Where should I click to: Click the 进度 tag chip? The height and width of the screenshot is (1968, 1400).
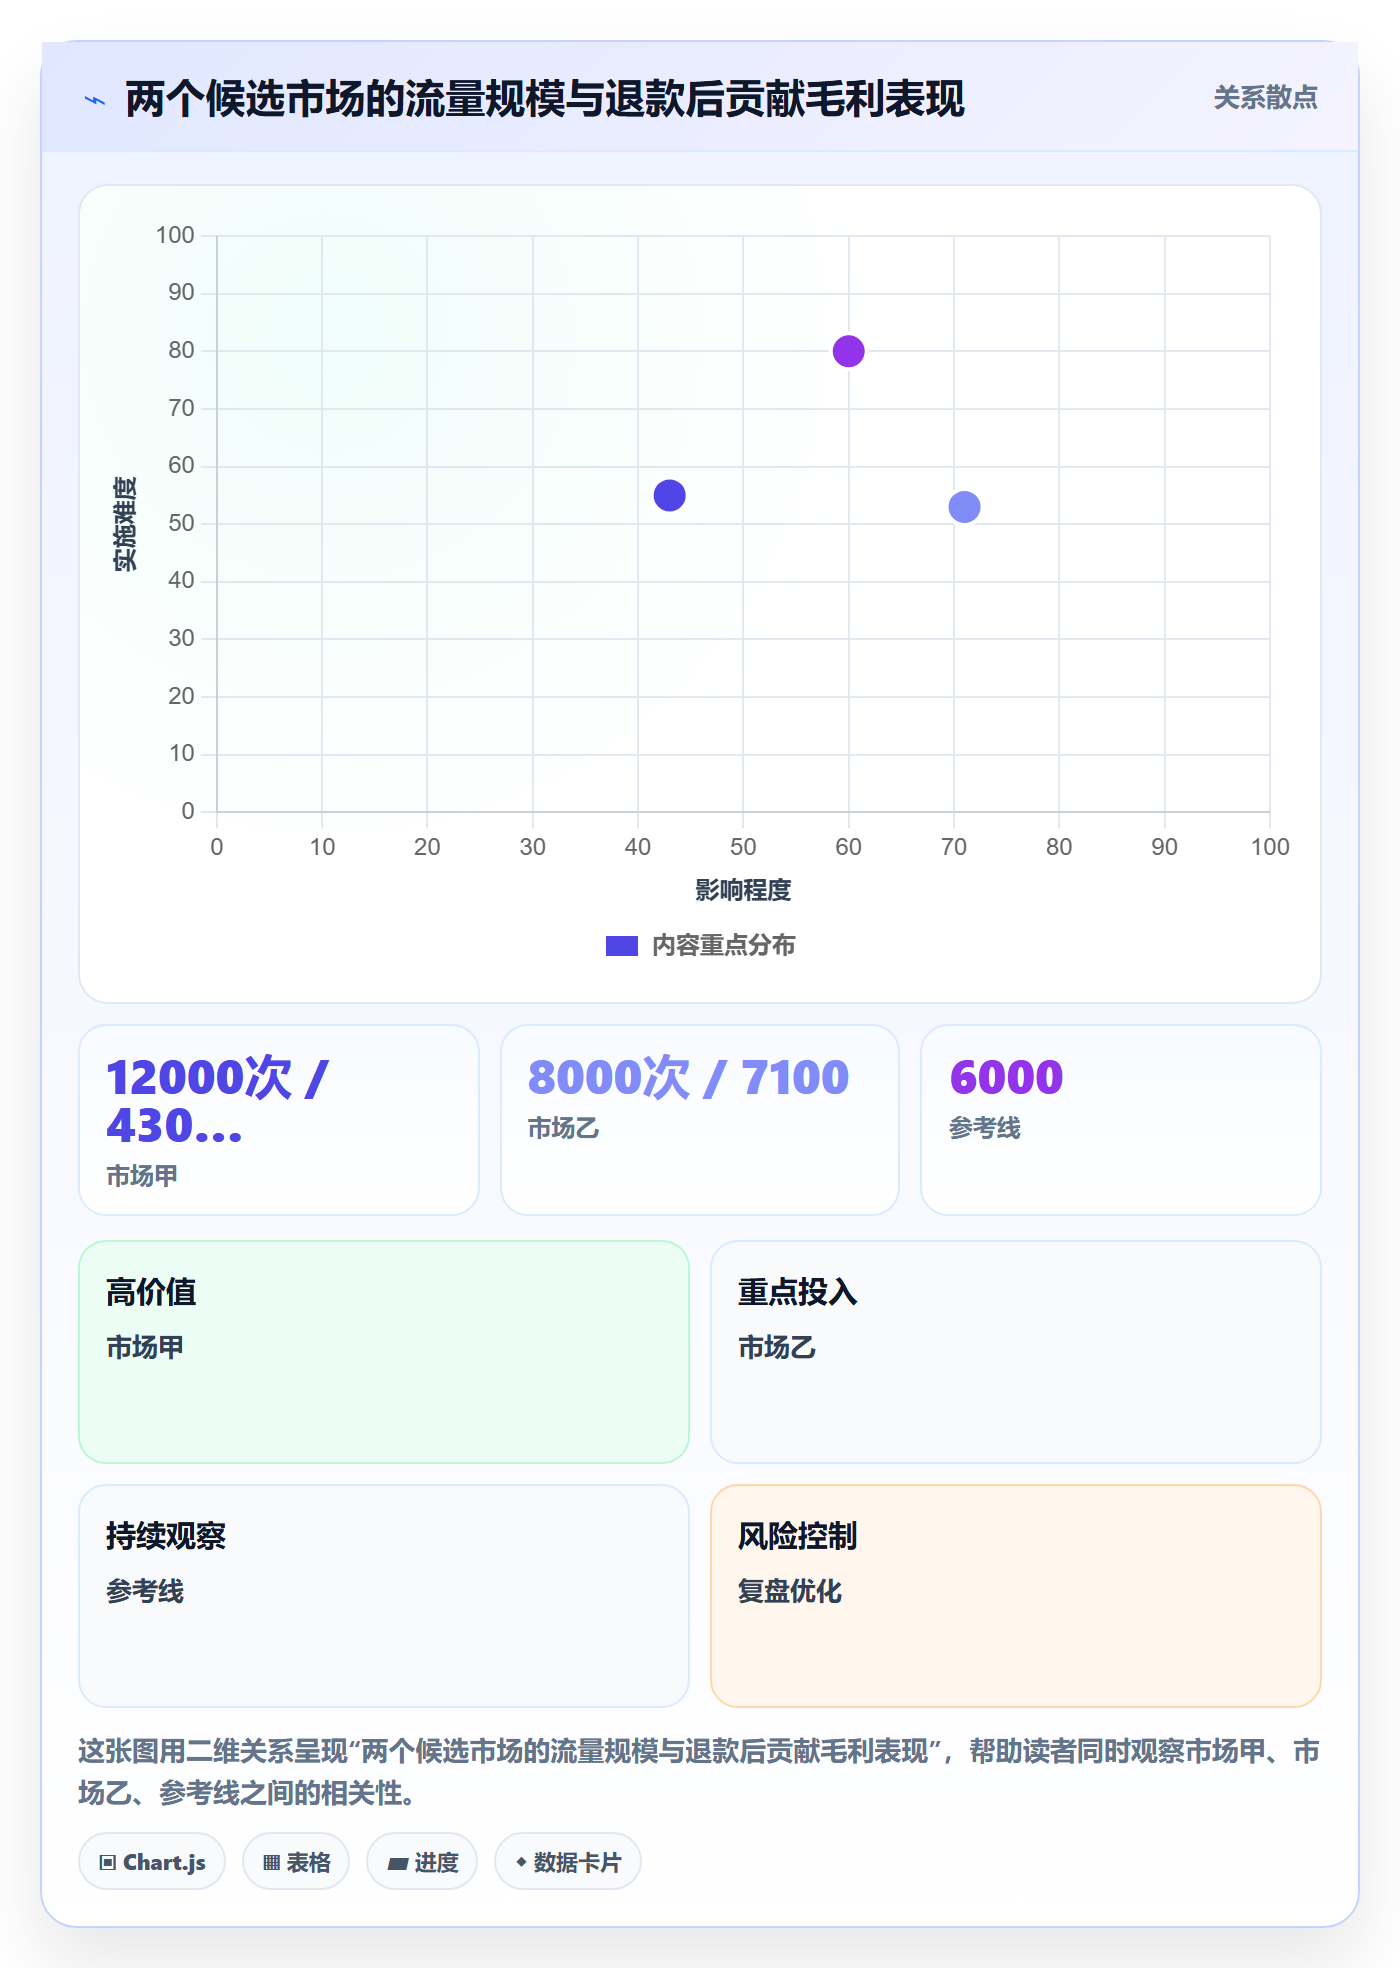click(x=422, y=1862)
